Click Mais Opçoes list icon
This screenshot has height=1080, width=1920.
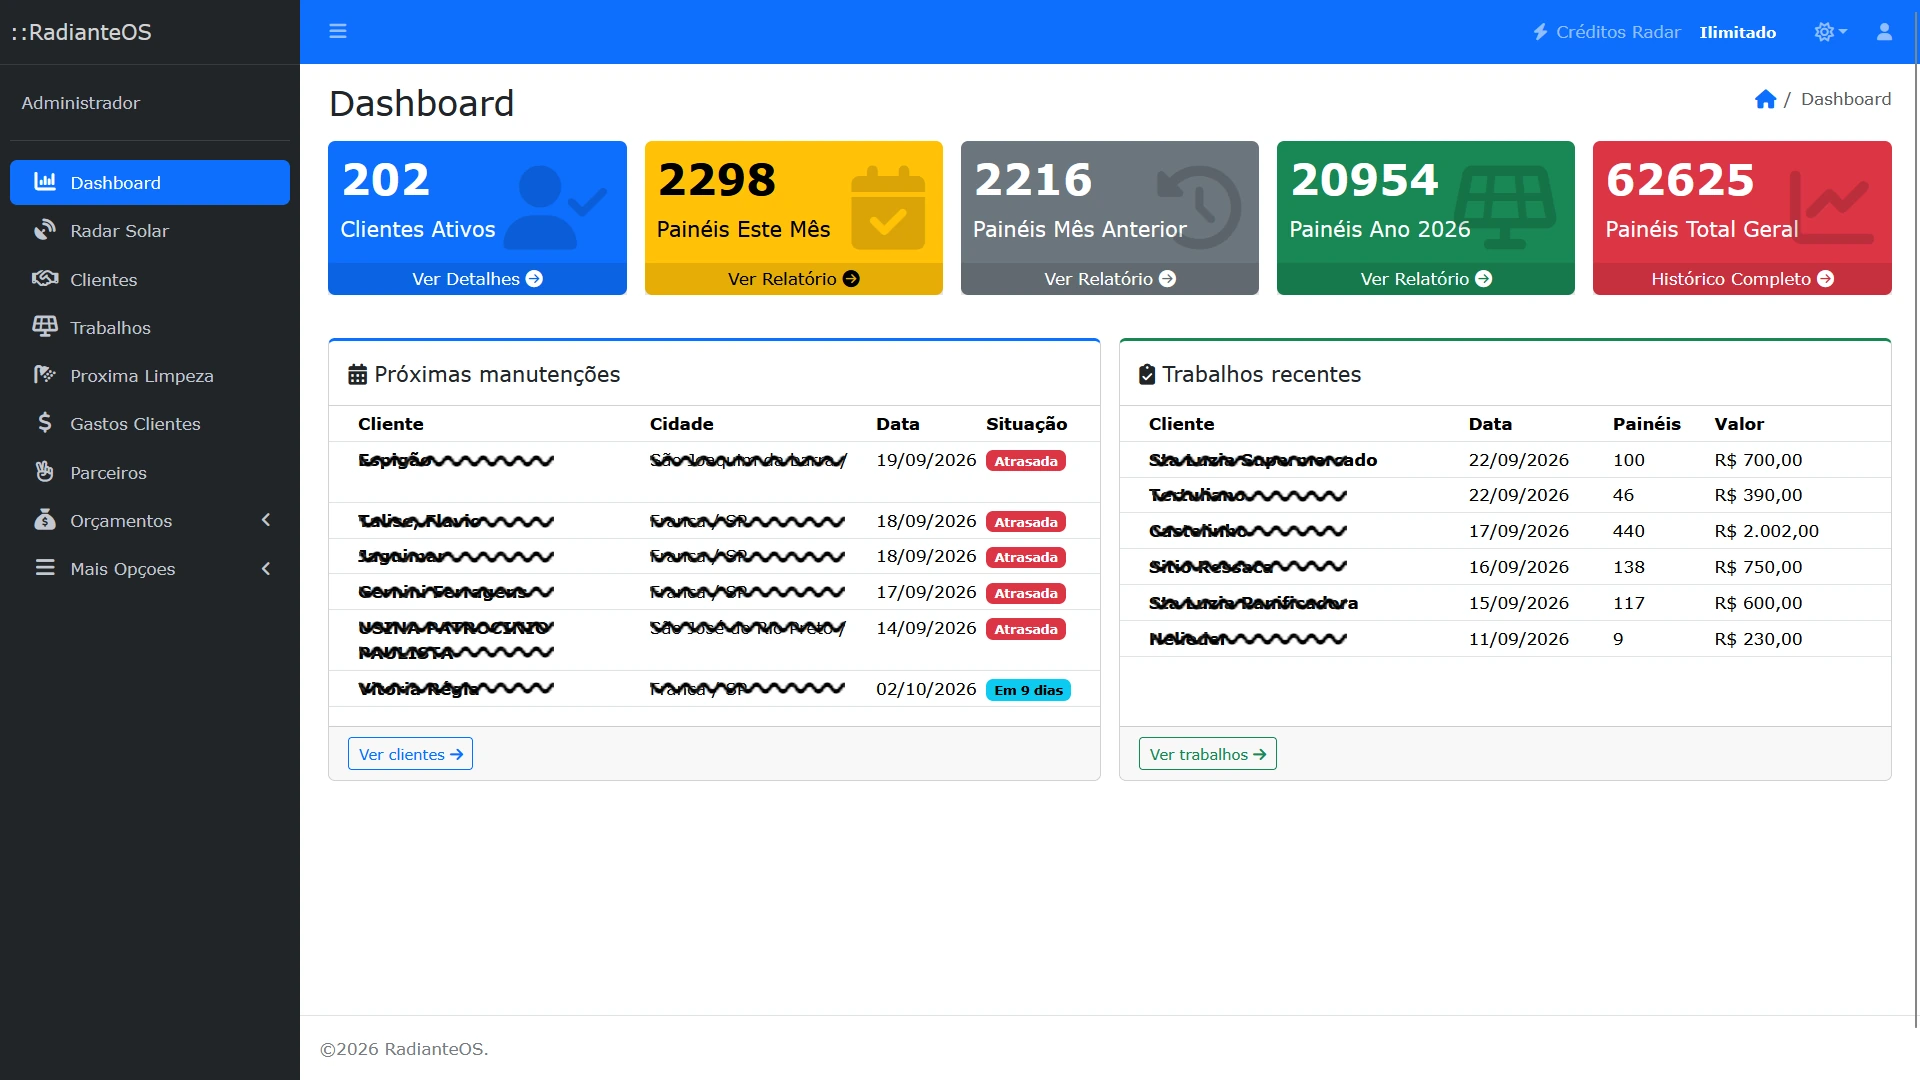[44, 568]
